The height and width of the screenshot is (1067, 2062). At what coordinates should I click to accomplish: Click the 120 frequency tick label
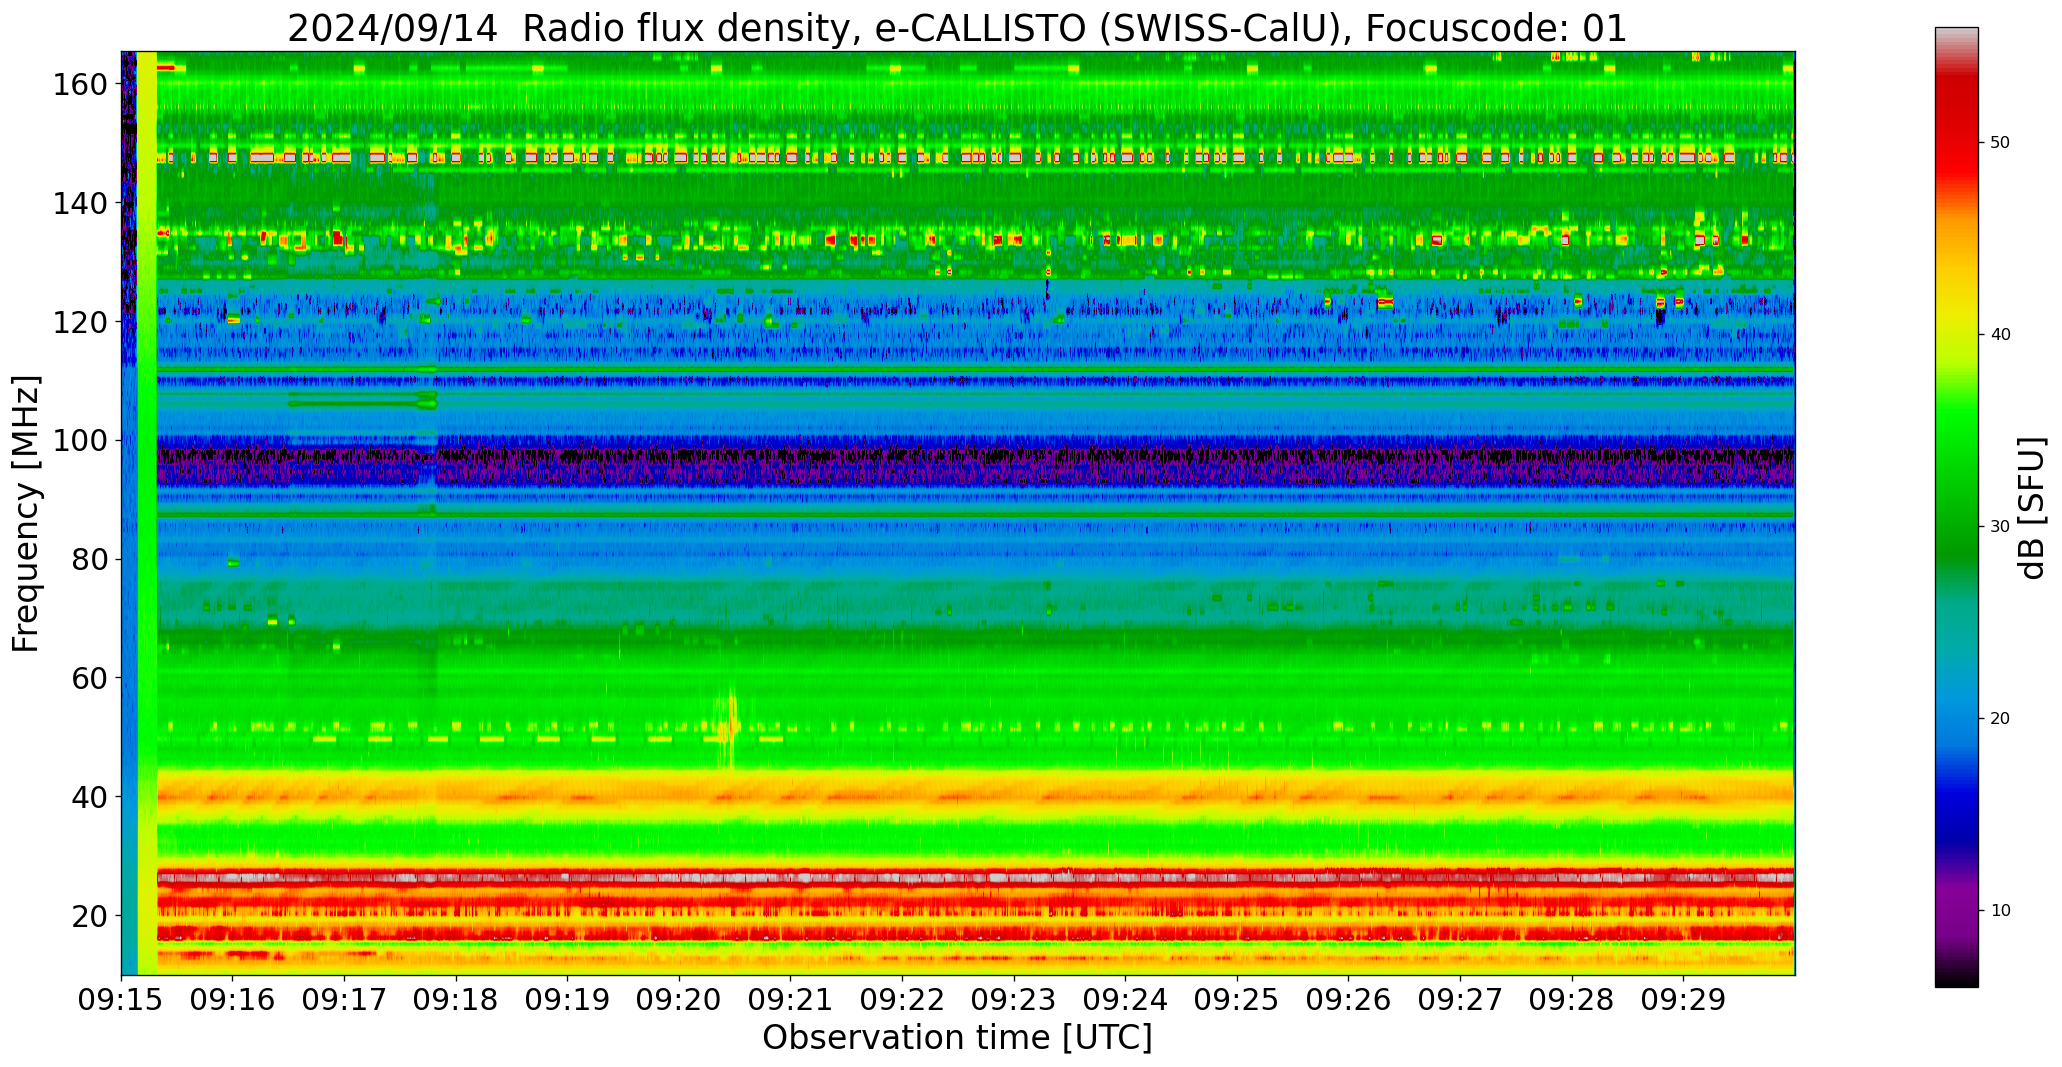tap(80, 322)
